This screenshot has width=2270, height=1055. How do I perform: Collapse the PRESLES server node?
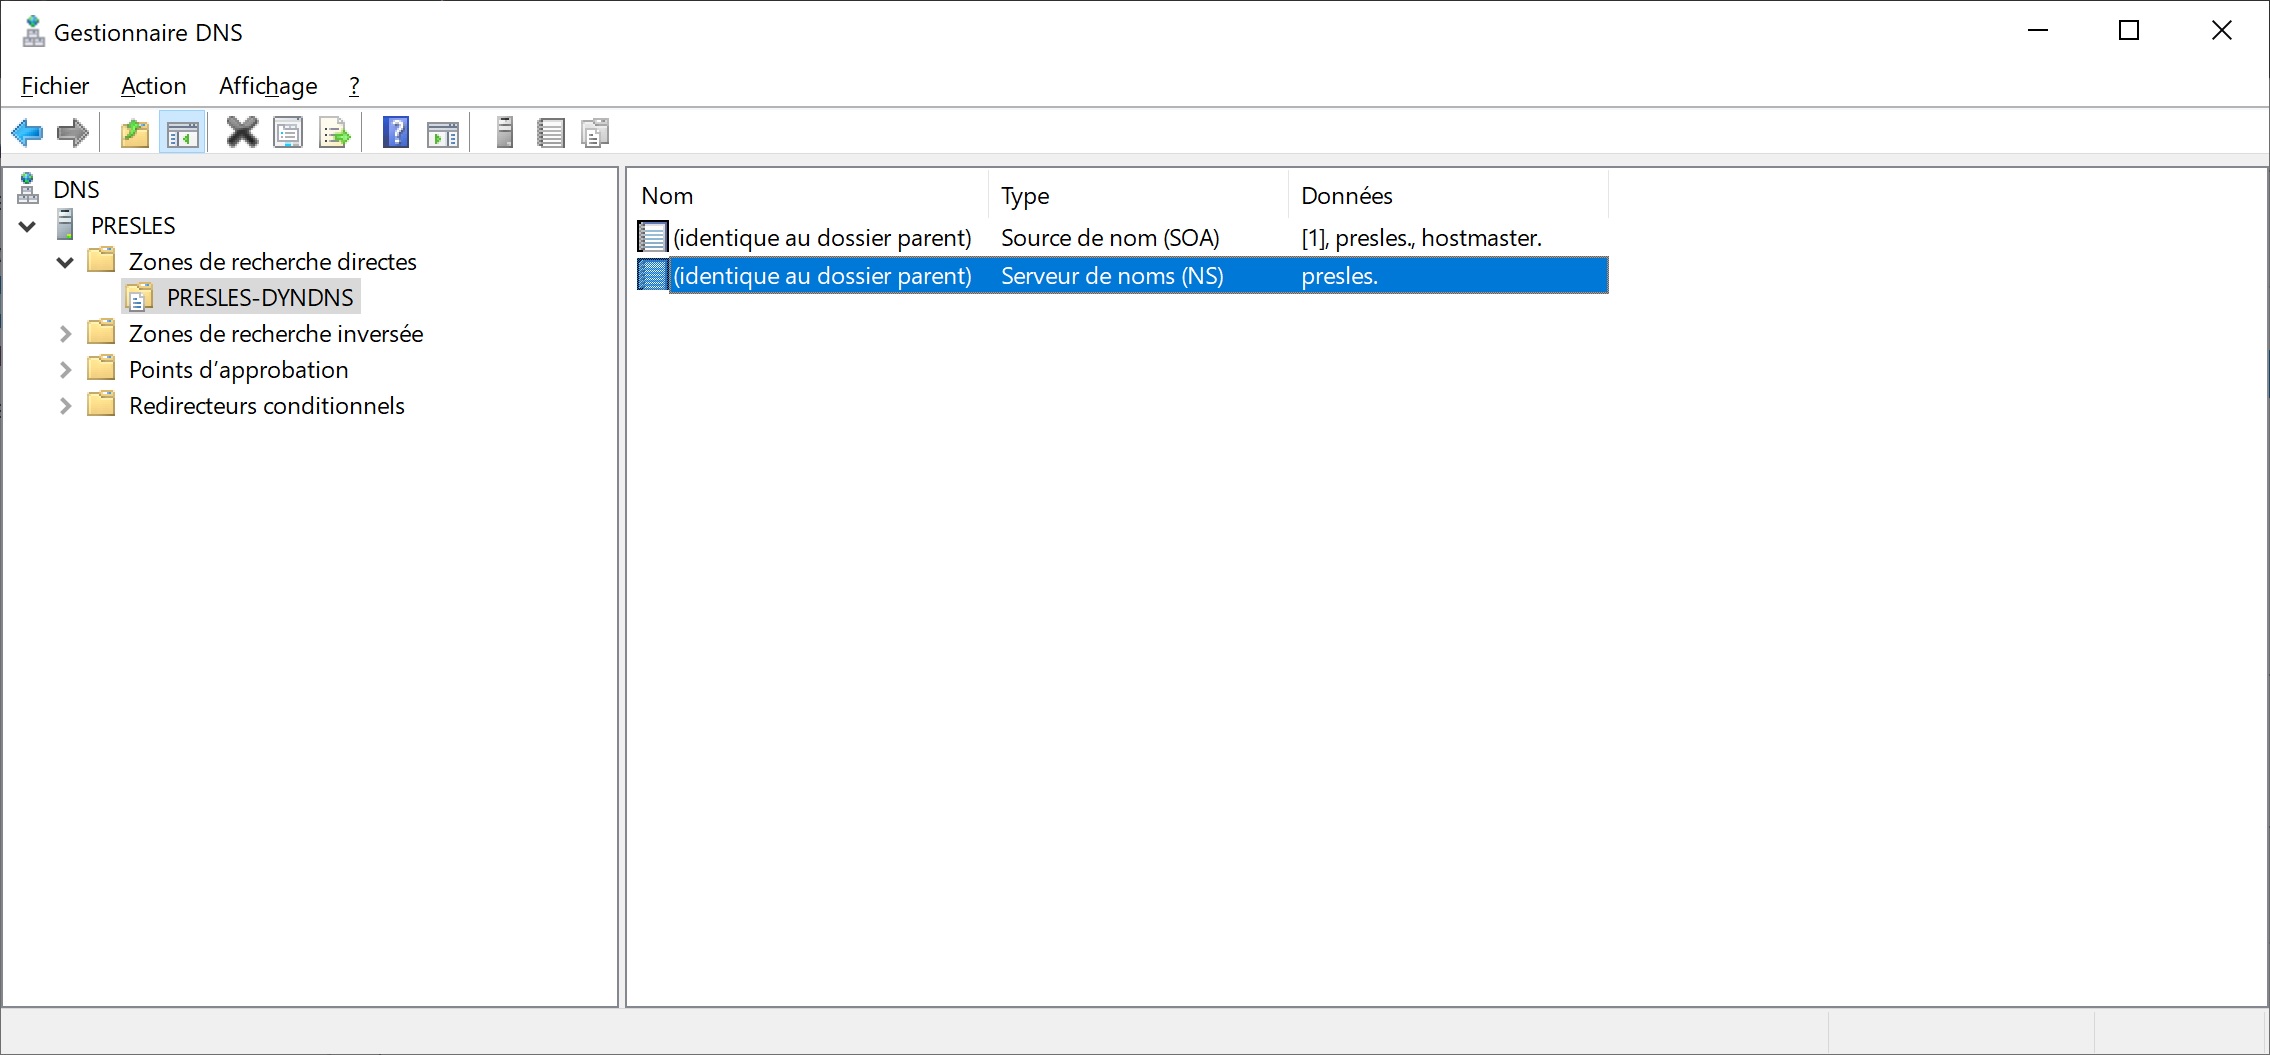(x=28, y=226)
